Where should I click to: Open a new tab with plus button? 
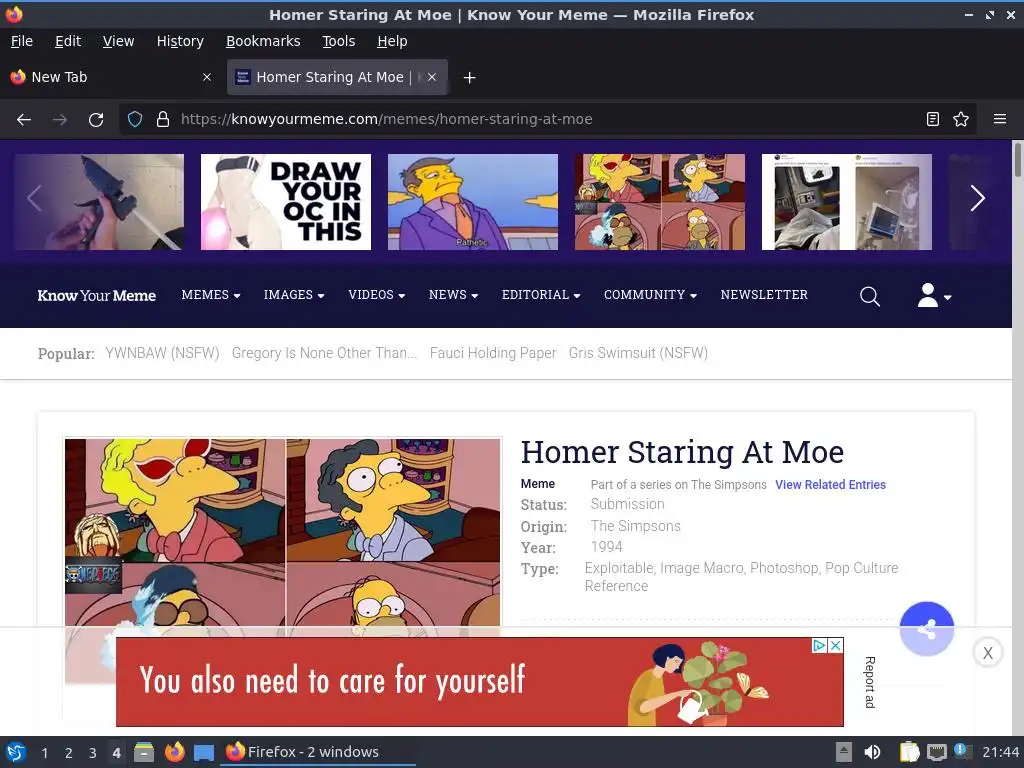click(x=469, y=78)
